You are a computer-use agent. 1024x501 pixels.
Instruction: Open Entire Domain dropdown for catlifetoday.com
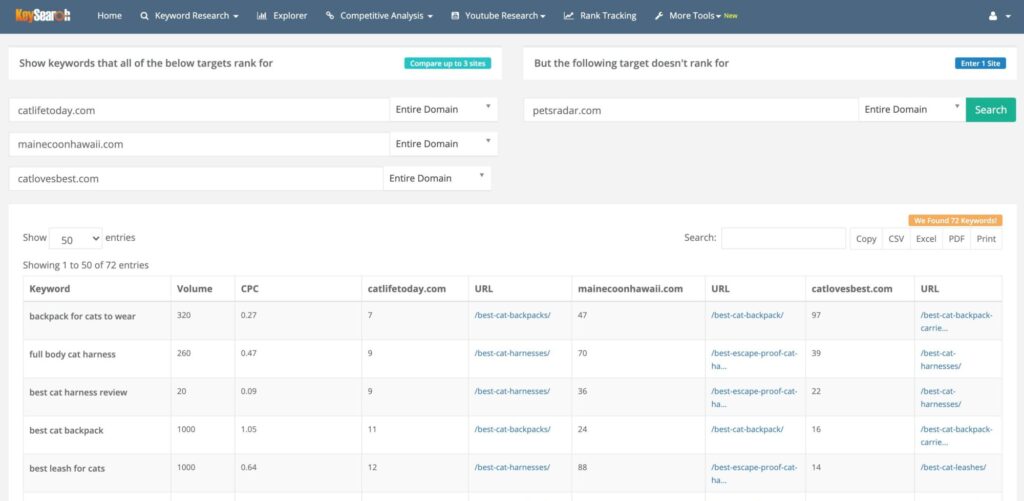click(442, 110)
